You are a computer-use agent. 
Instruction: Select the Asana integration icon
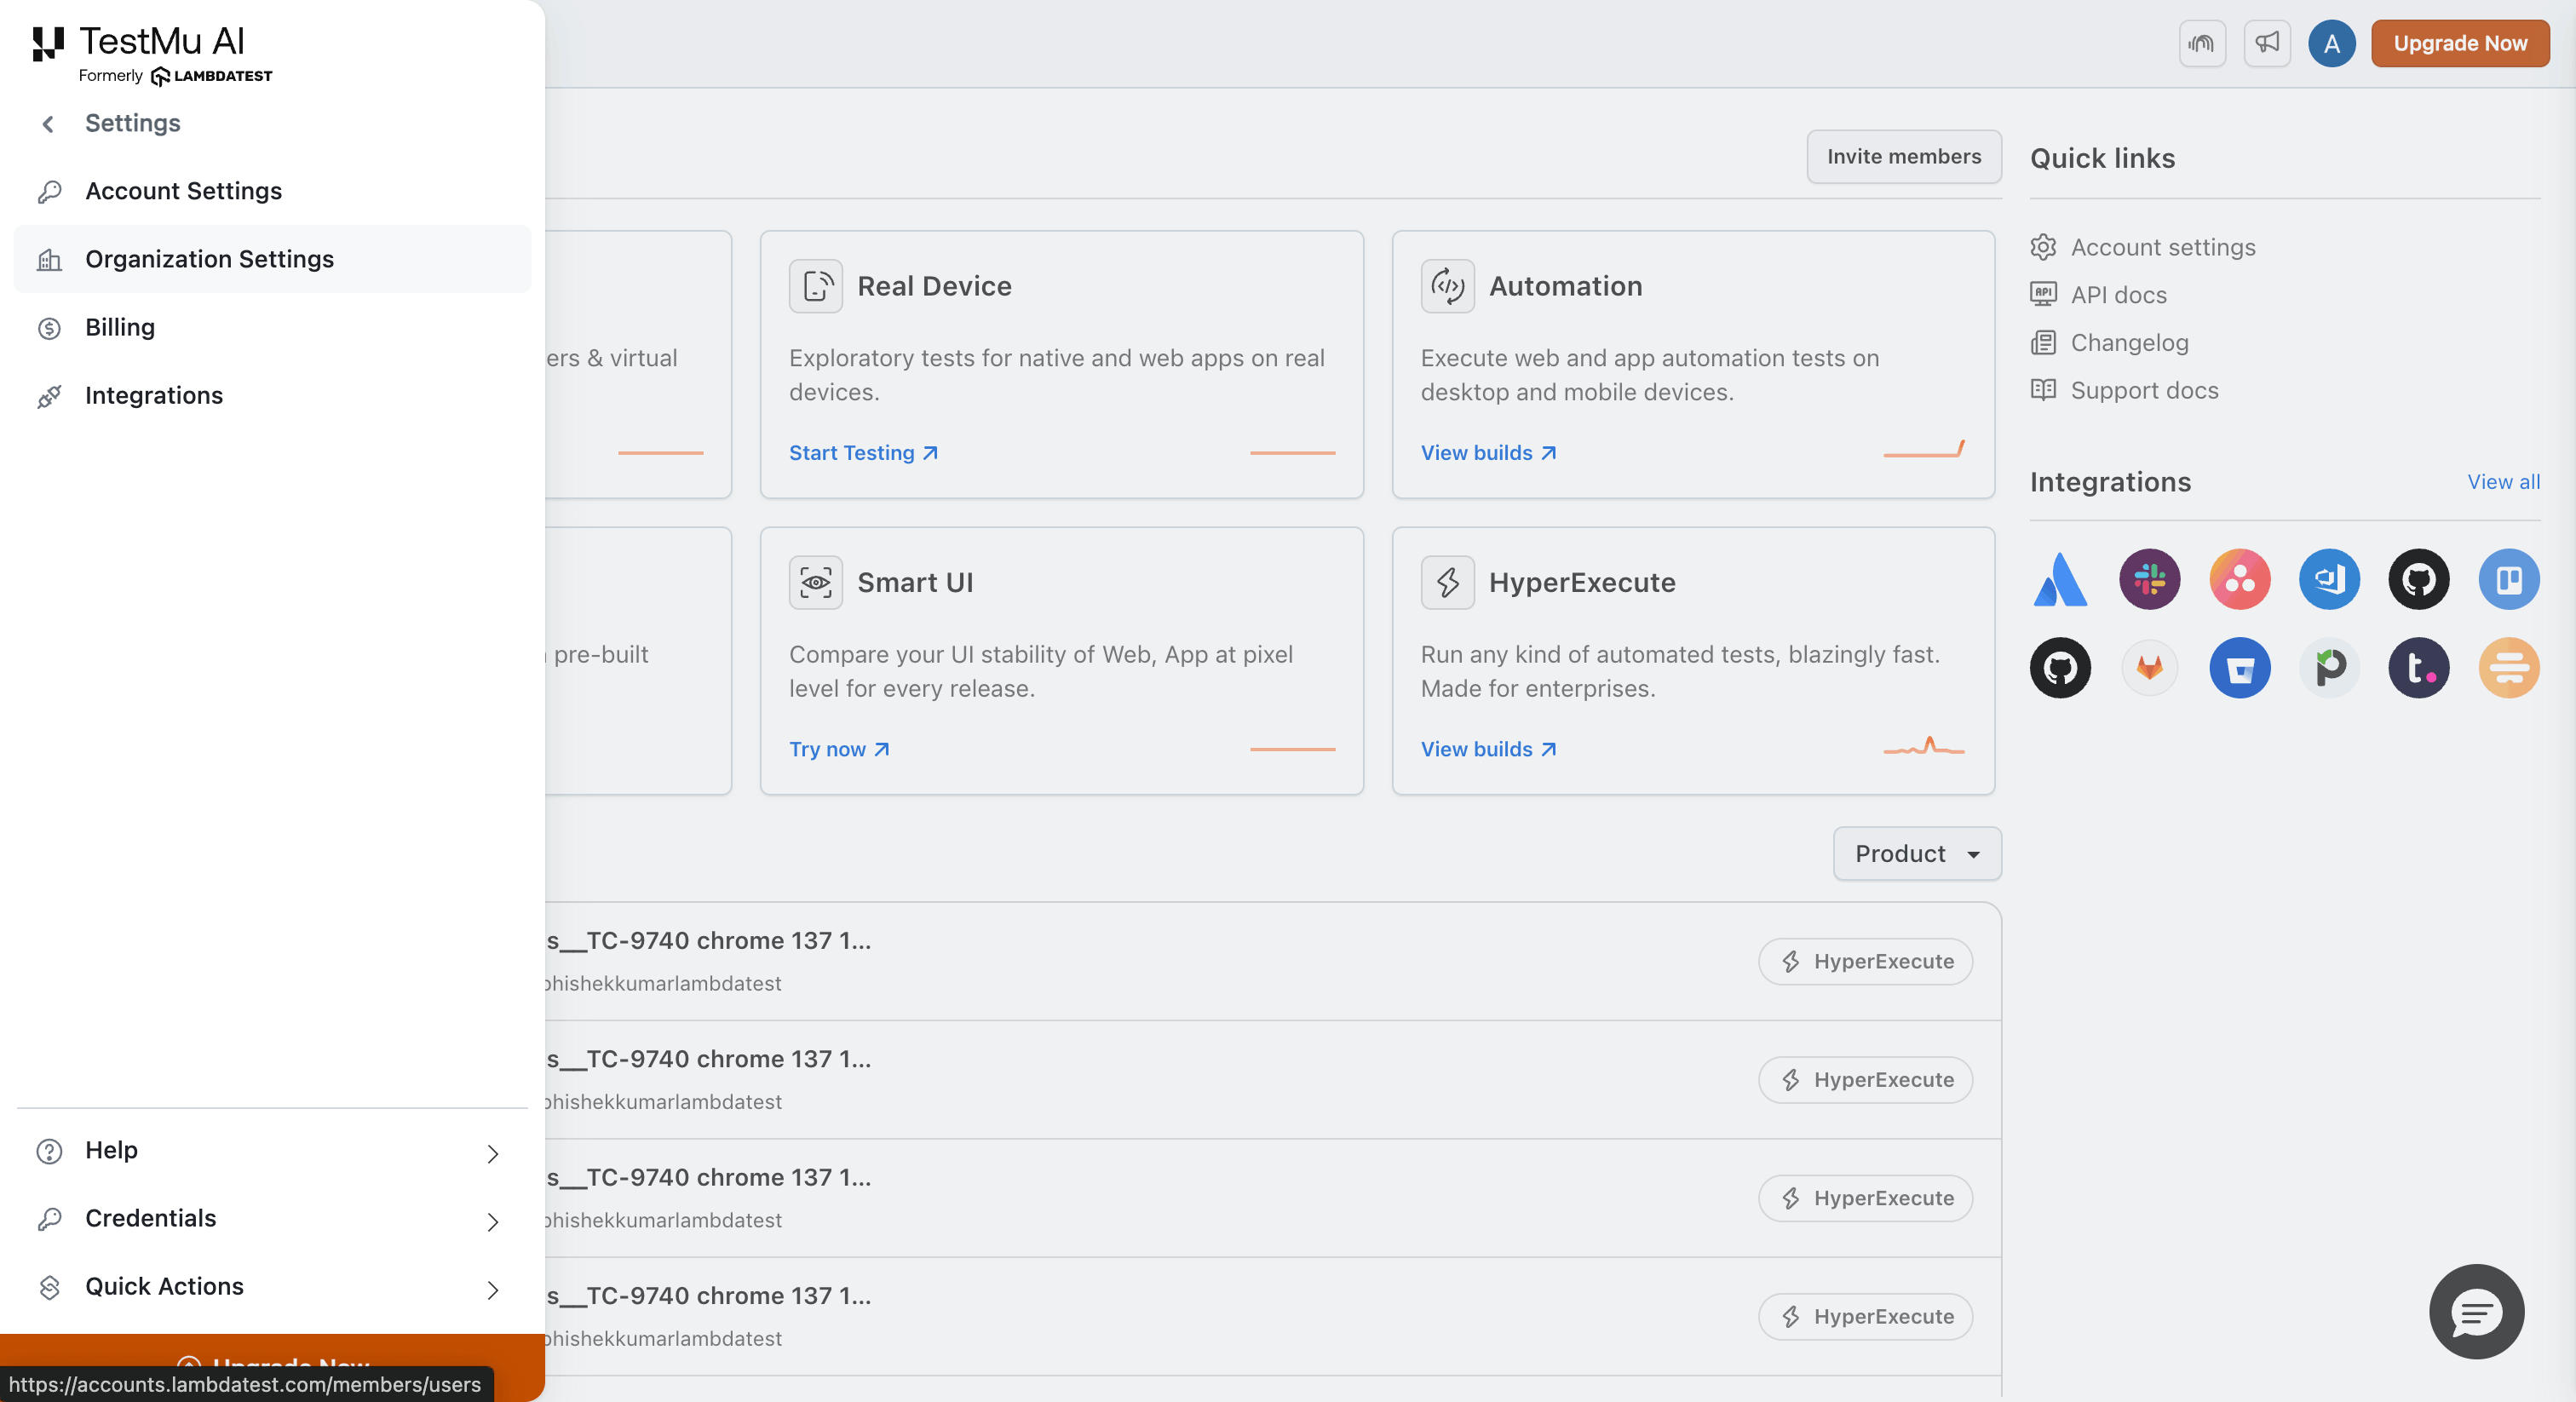point(2239,579)
